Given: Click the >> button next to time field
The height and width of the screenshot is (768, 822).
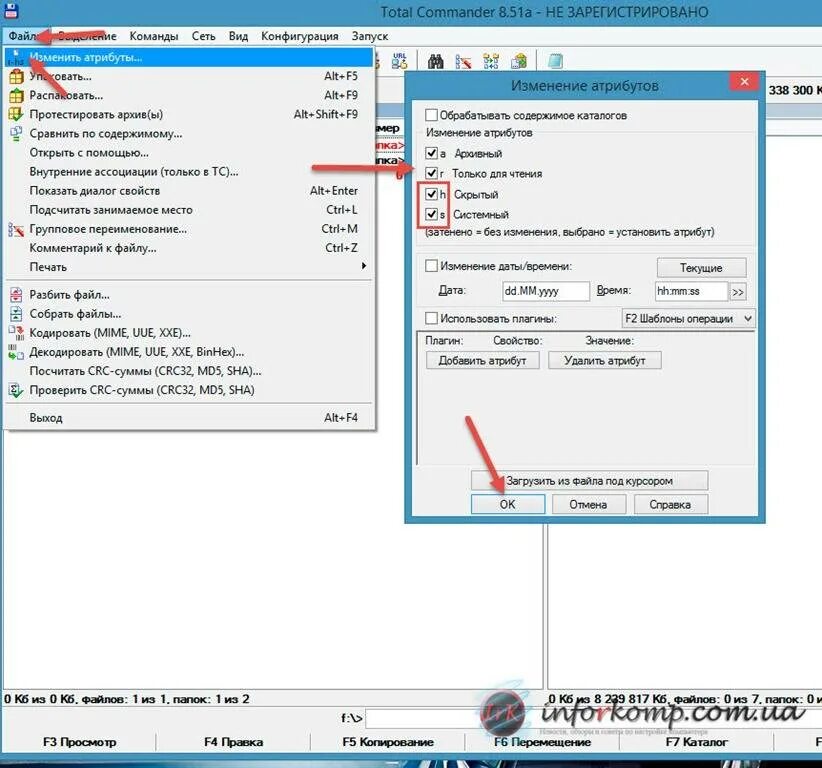Looking at the screenshot, I should point(738,292).
